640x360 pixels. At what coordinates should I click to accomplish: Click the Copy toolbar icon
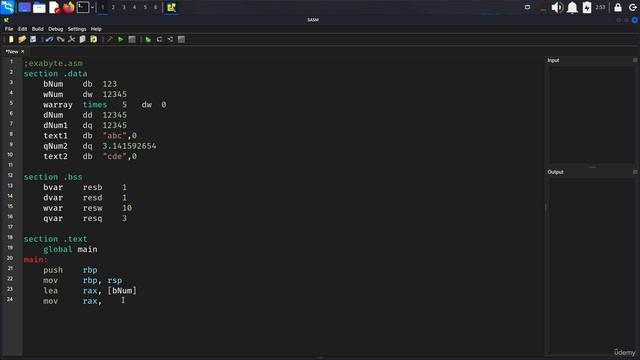[82, 40]
